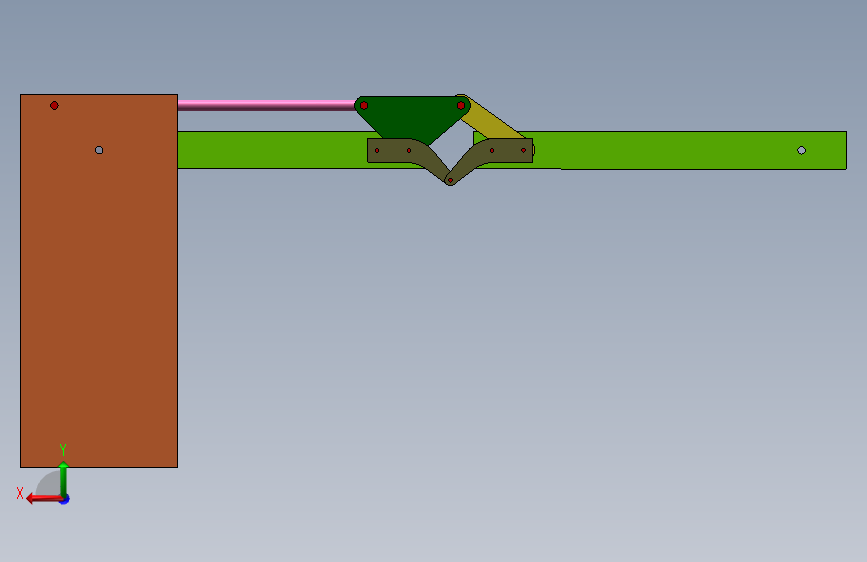
Task: Select the dark green triangular bracket
Action: coord(411,118)
